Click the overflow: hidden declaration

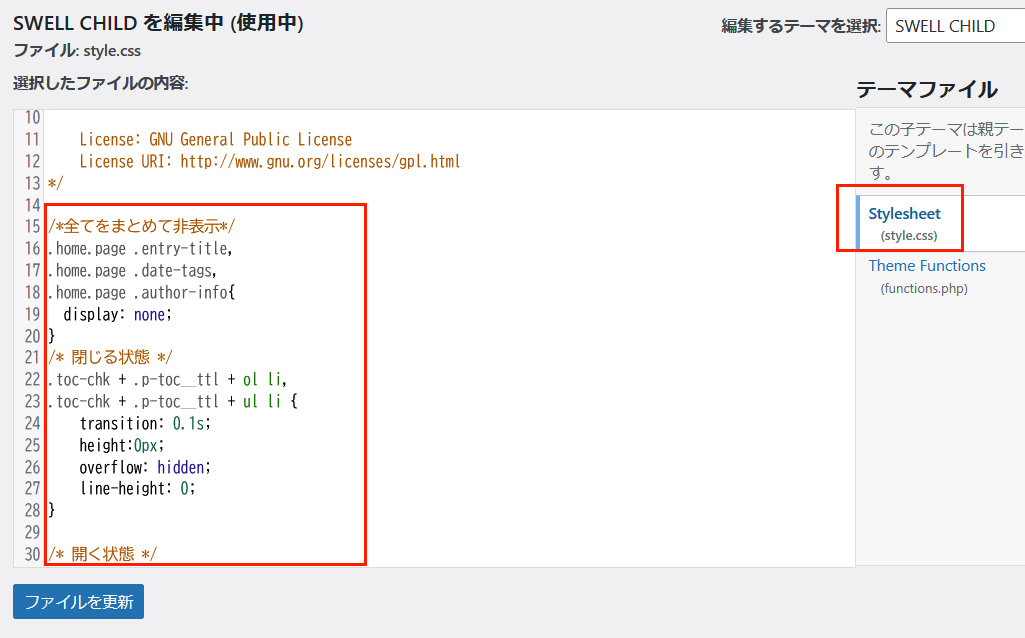[146, 467]
